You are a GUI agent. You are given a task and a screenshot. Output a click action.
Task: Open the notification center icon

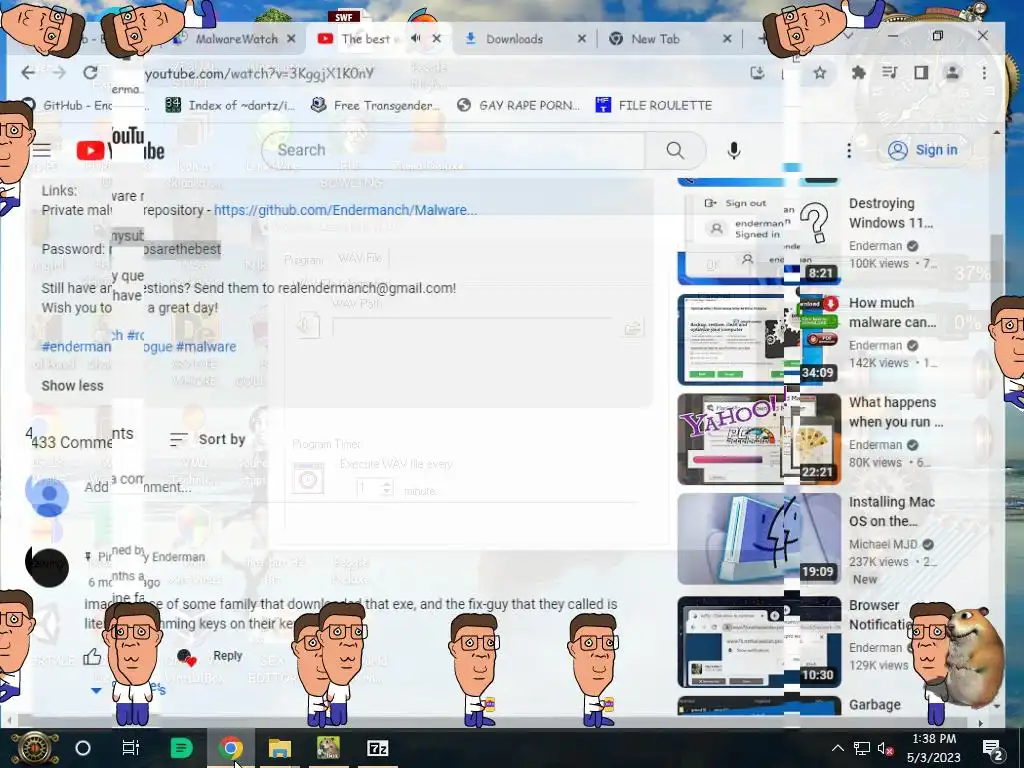coord(992,748)
